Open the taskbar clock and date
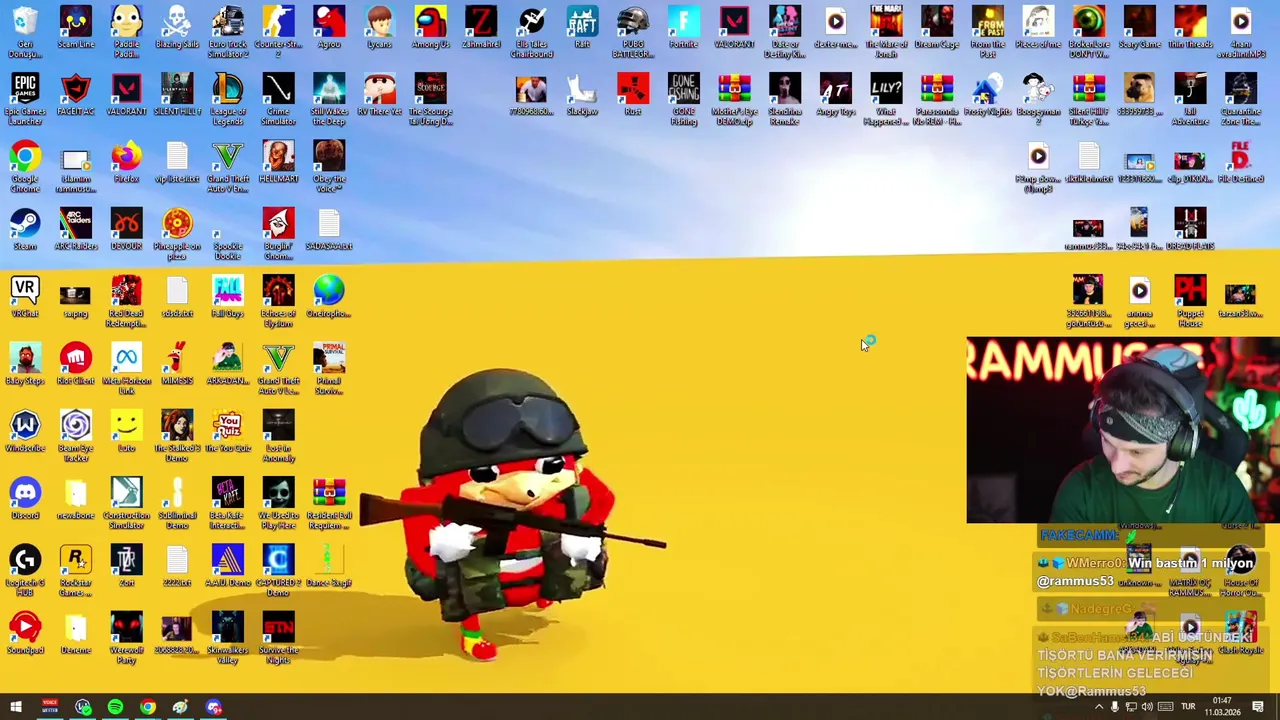1280x720 pixels. [x=1222, y=708]
